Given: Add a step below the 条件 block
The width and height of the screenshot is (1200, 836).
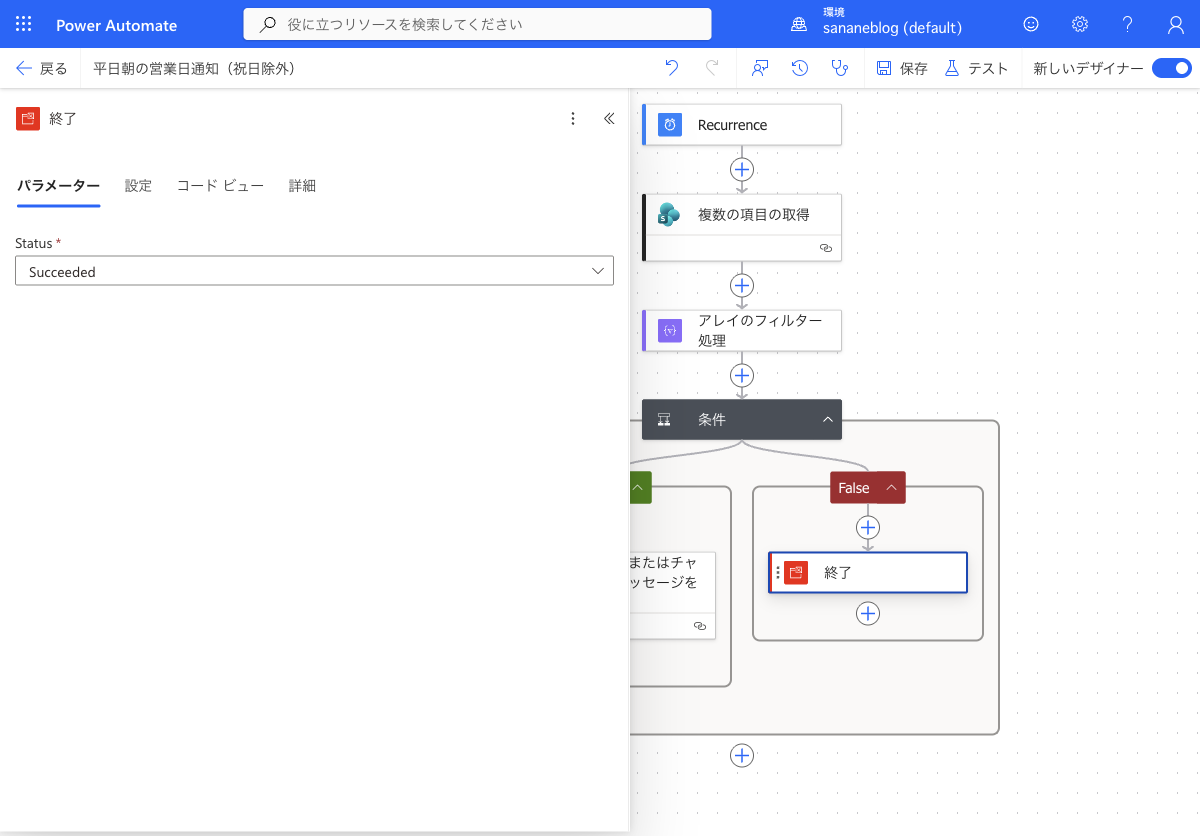Looking at the screenshot, I should click(741, 756).
